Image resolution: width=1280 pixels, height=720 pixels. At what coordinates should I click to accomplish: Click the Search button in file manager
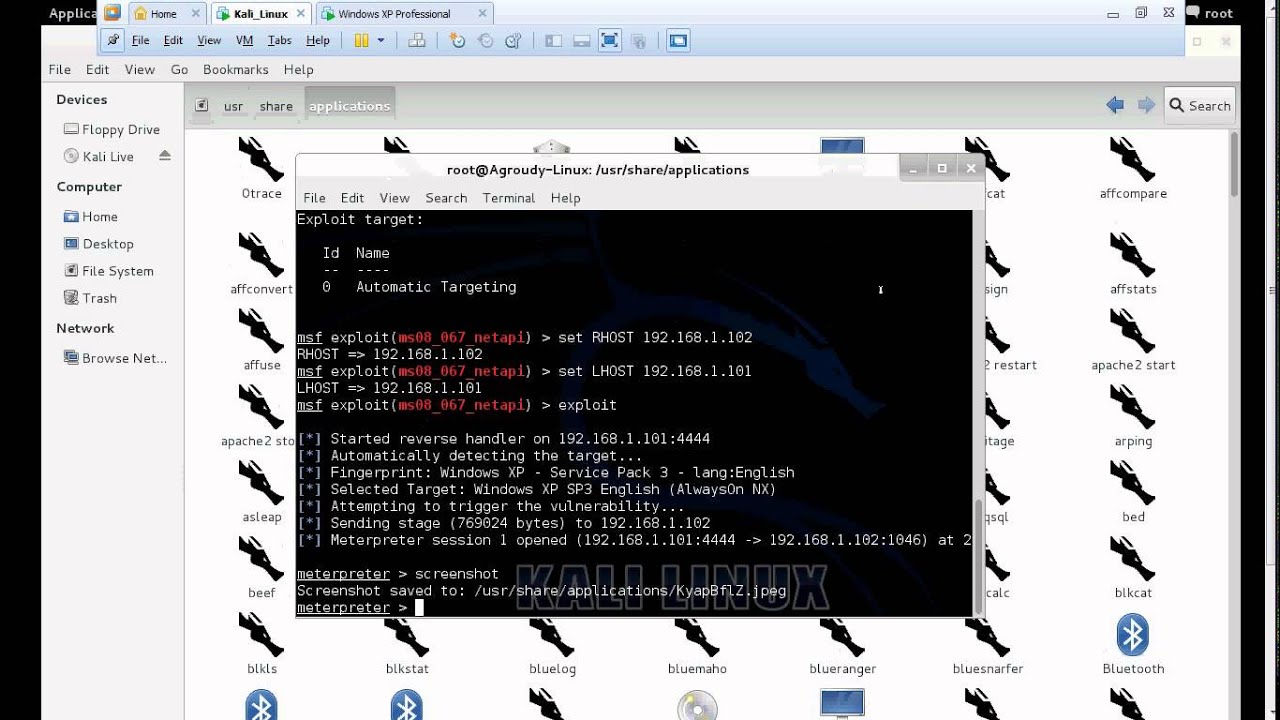[1200, 105]
